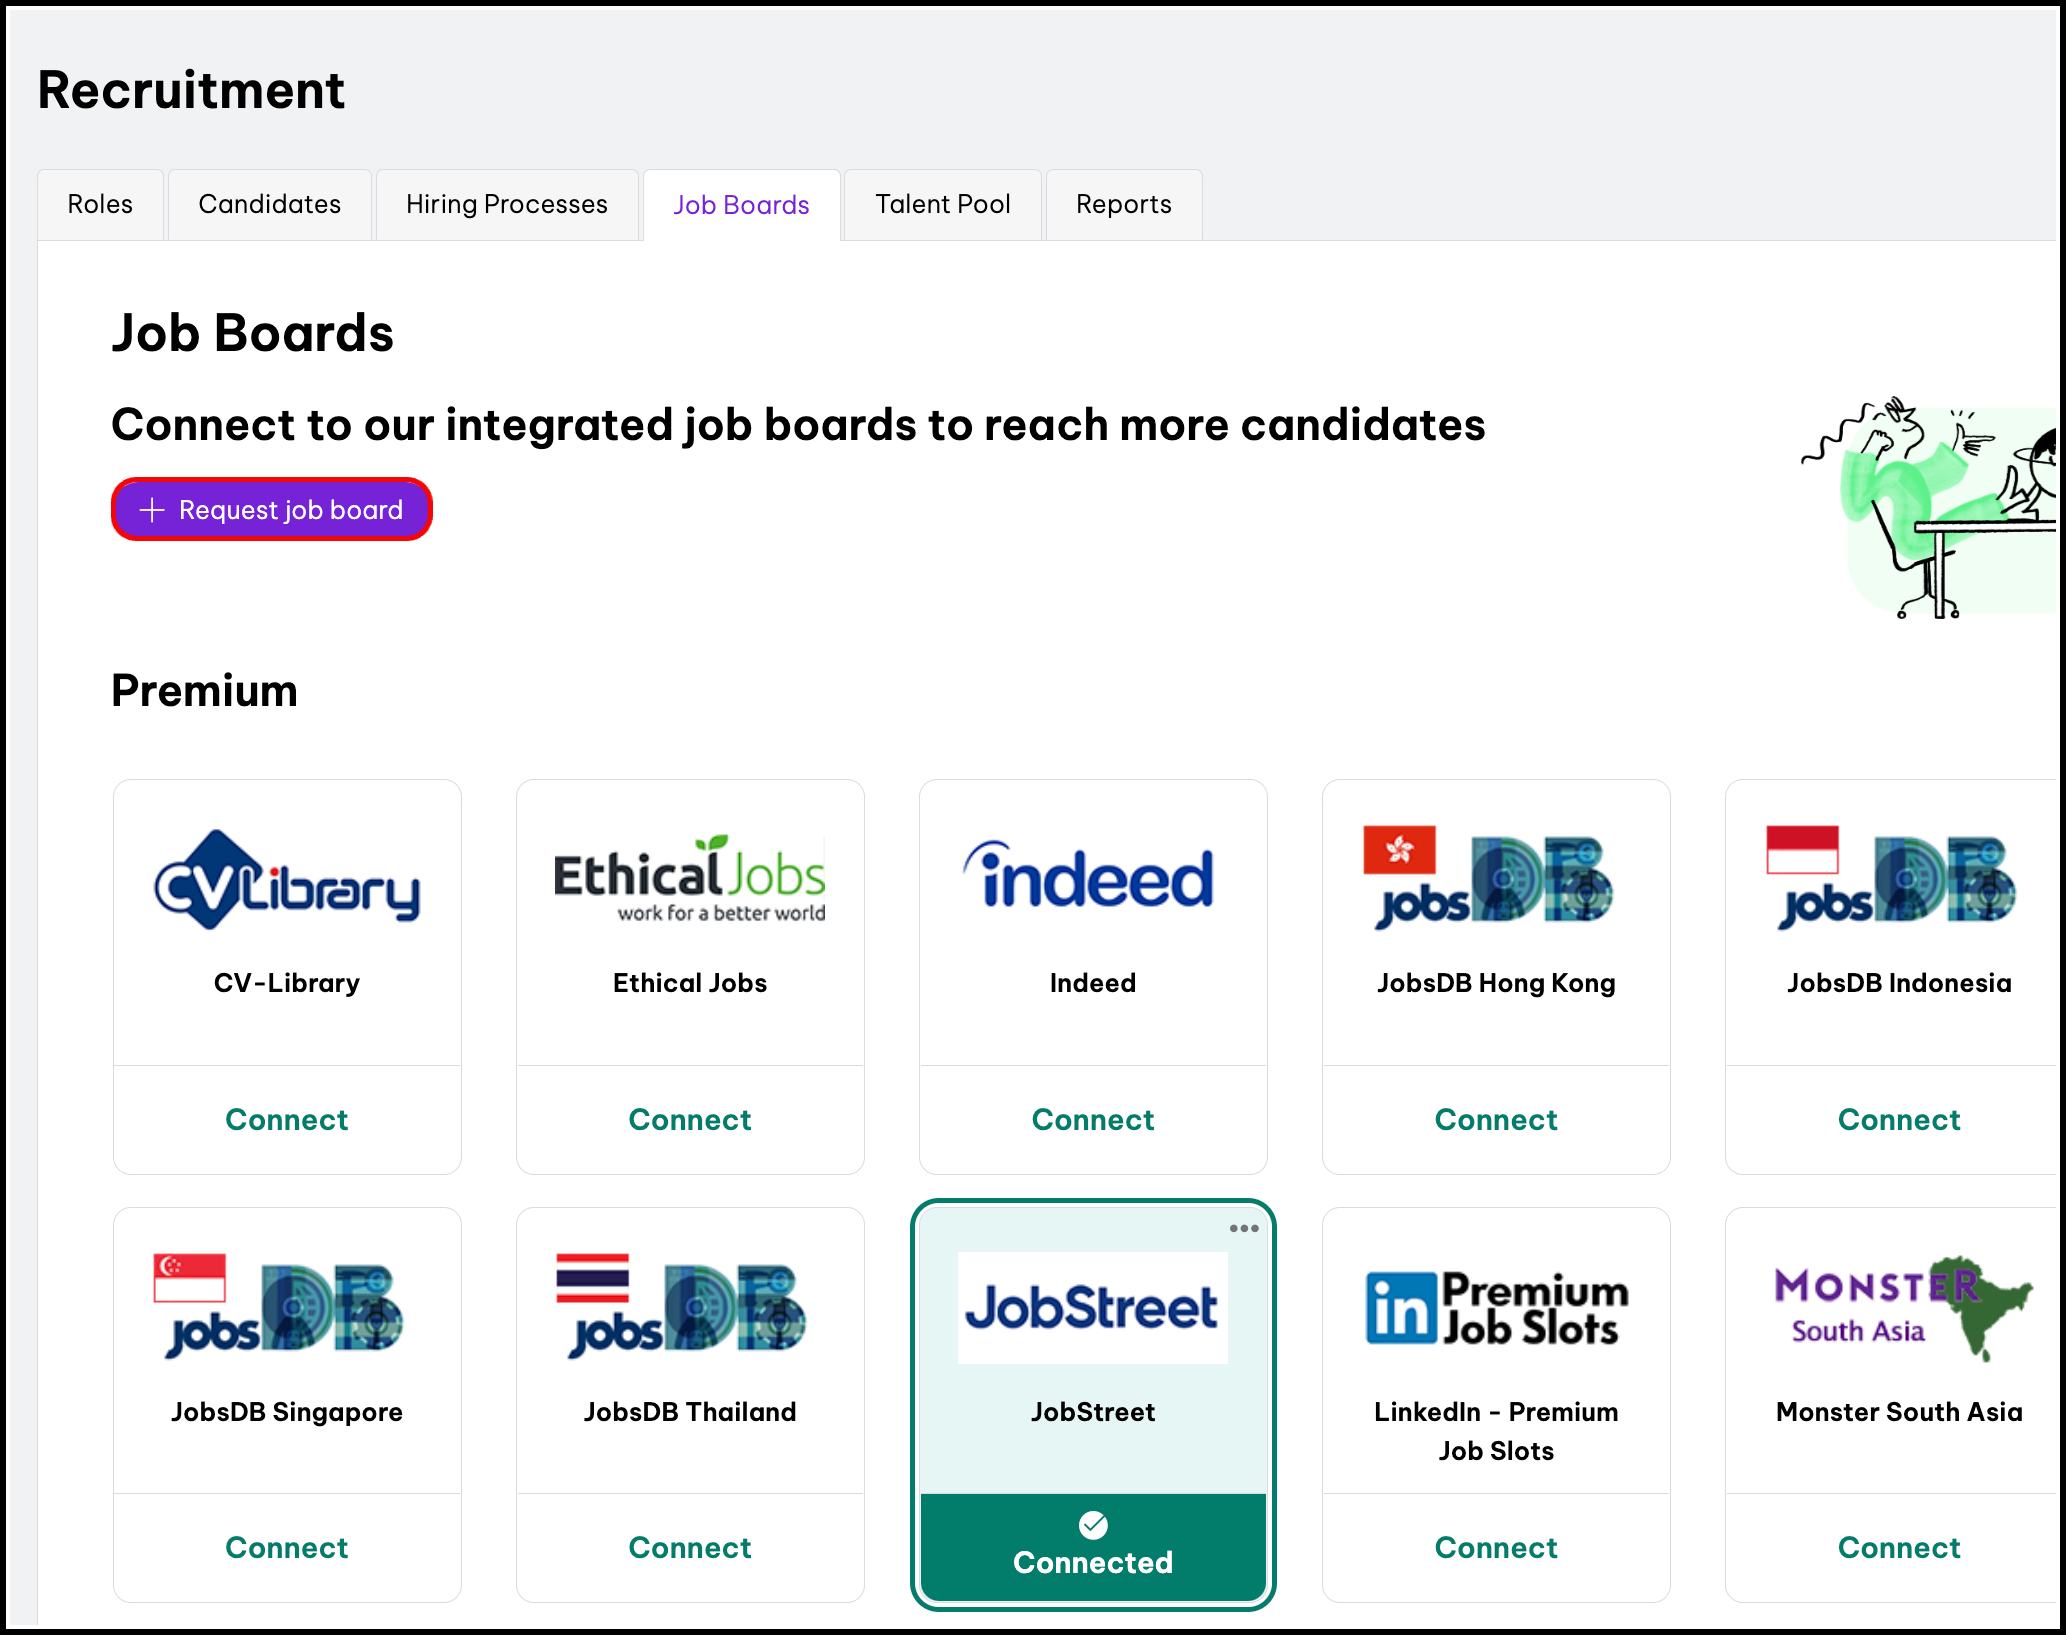Connect the CV-Library job board
The width and height of the screenshot is (2066, 1635).
(x=287, y=1120)
